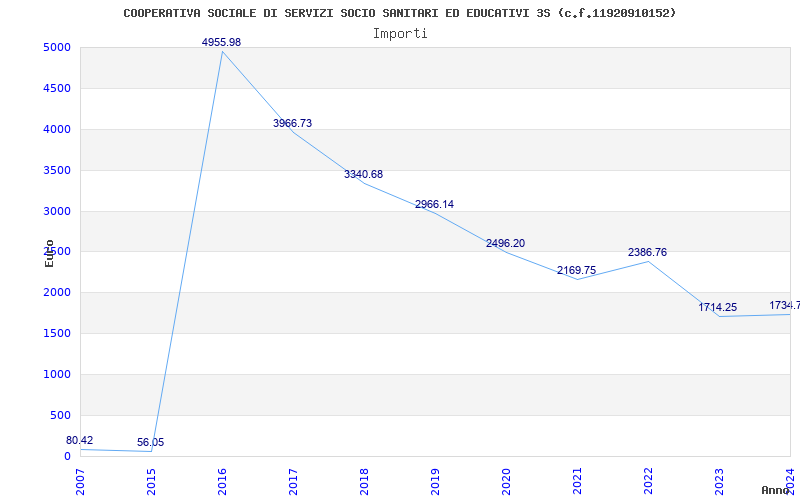
Task: Select the Importi subtitle
Action: 400,34
